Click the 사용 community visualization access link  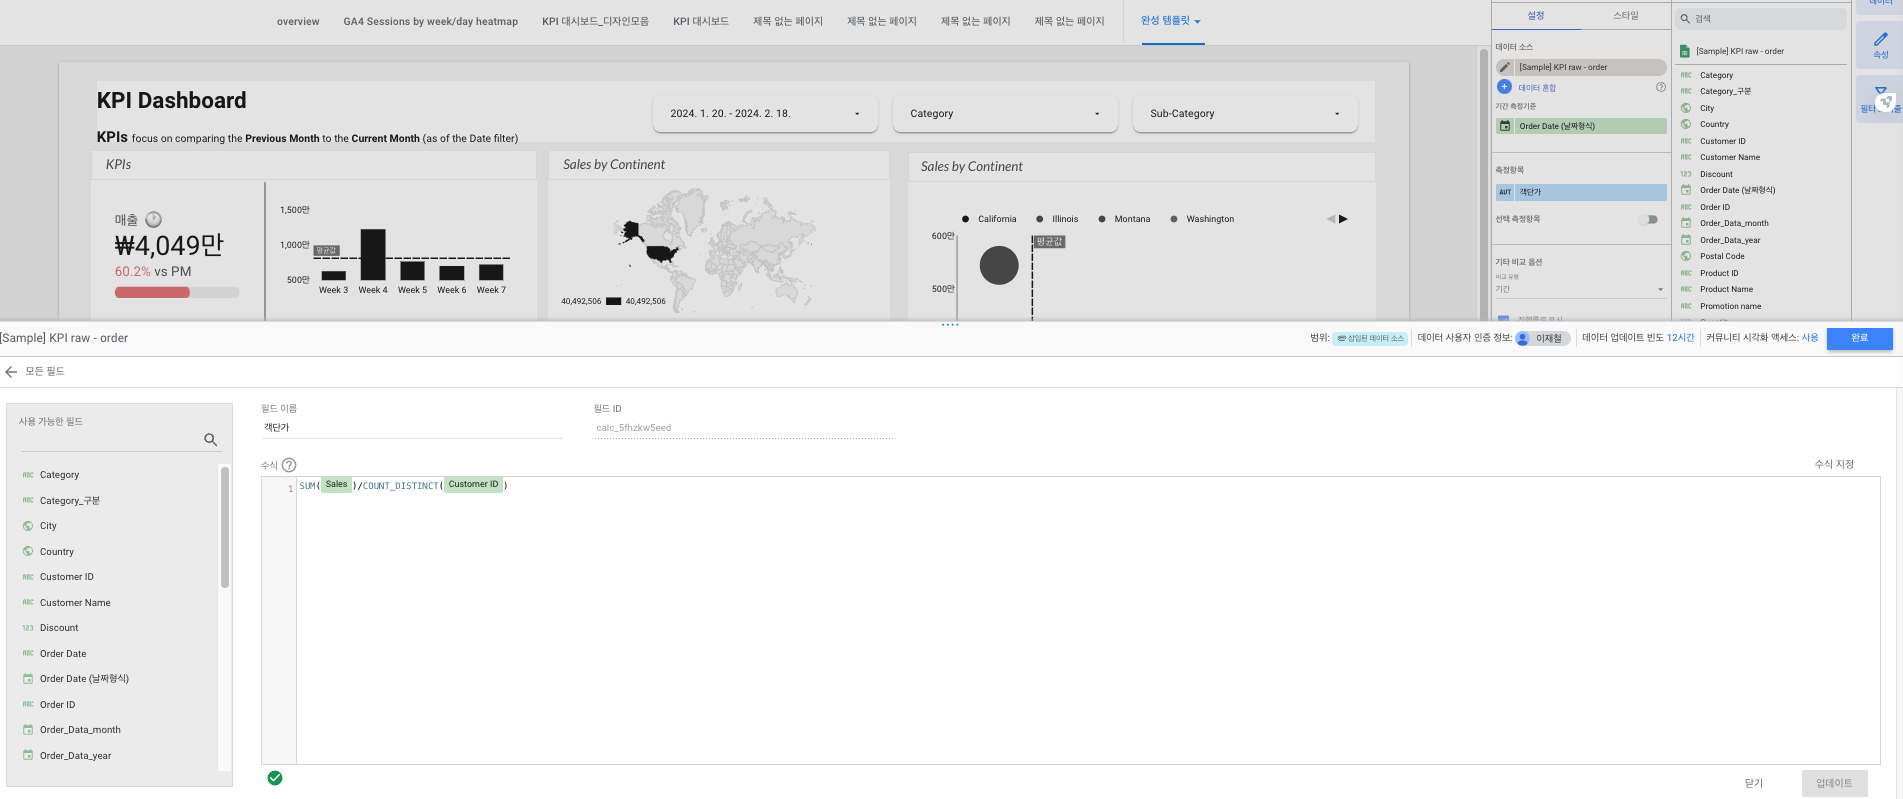(x=1810, y=338)
